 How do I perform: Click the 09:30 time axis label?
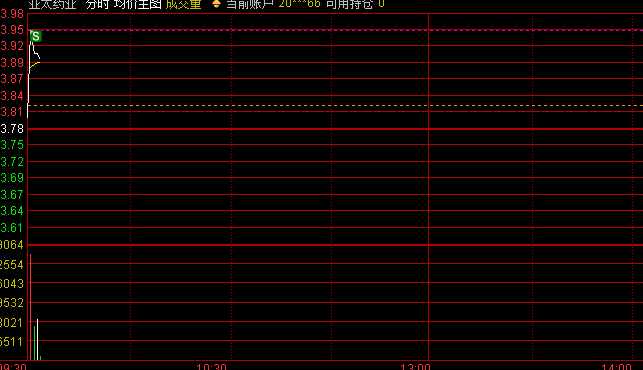13,366
